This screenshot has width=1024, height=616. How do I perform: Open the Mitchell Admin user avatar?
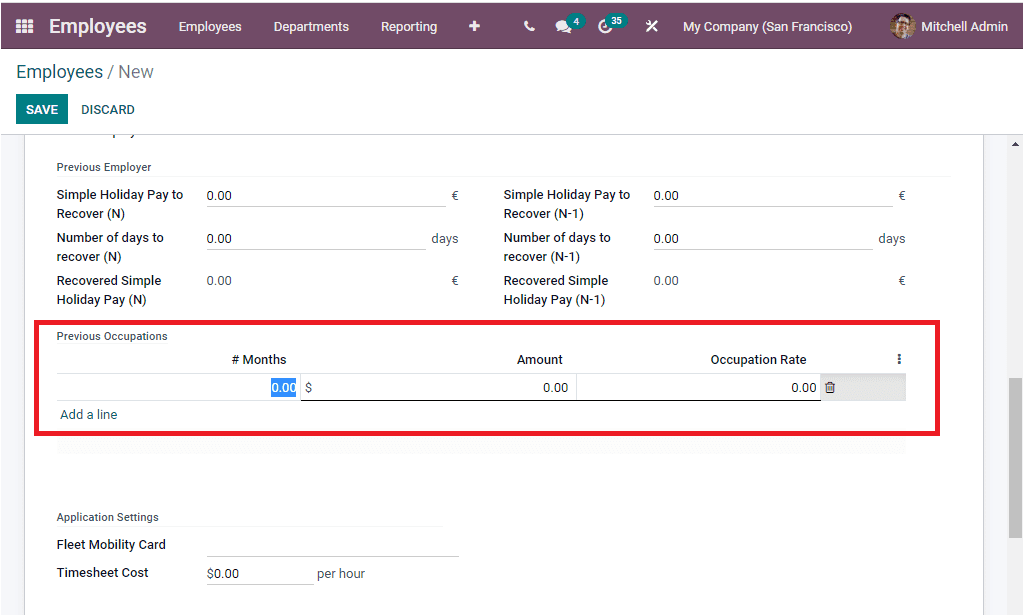click(901, 26)
